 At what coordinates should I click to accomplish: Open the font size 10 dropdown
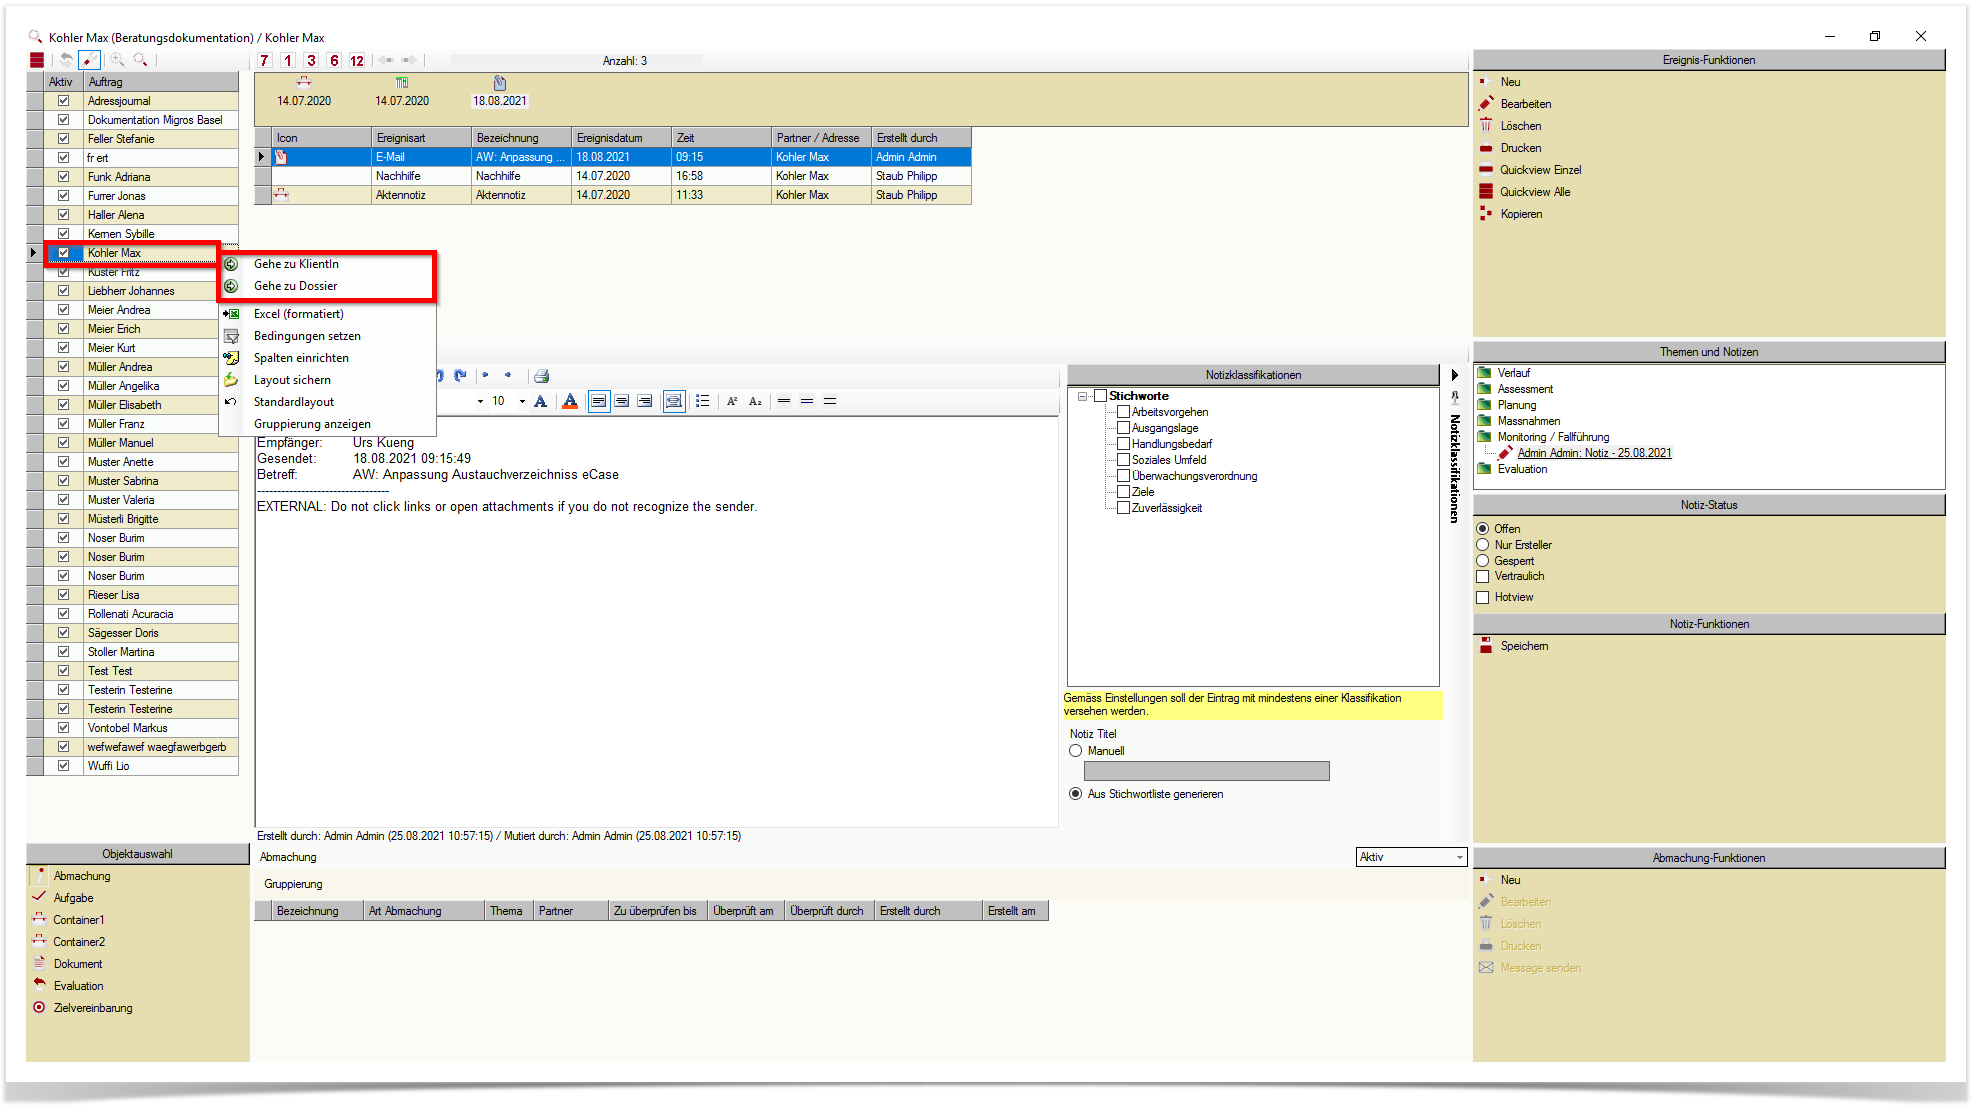tap(522, 401)
